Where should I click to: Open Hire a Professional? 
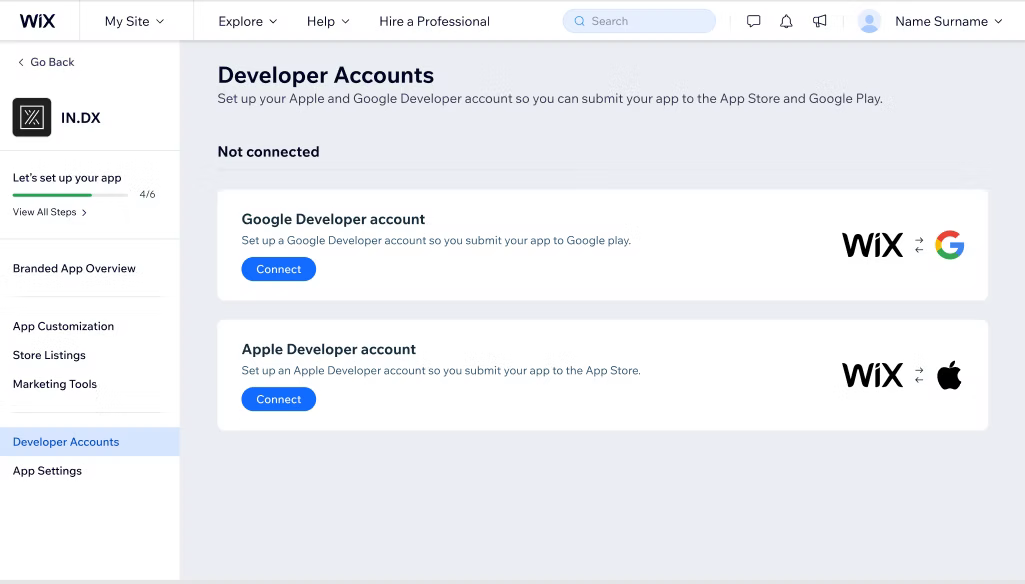point(434,21)
